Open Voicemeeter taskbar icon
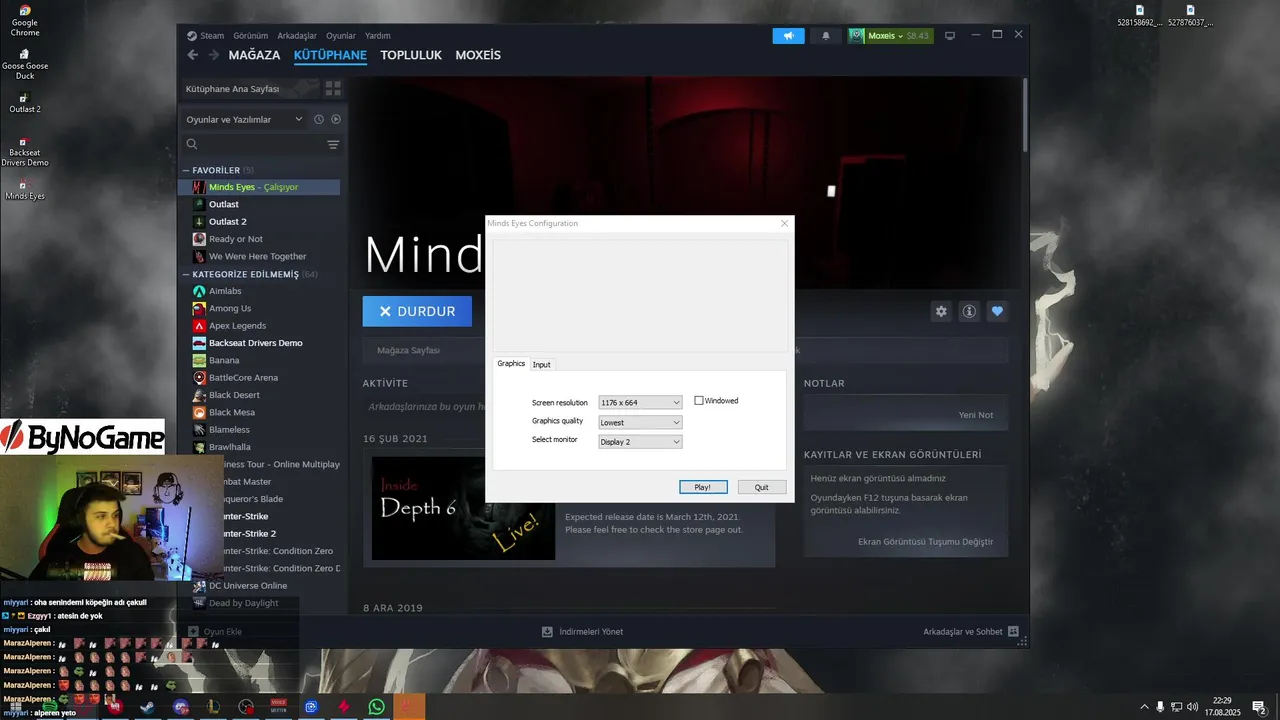 click(279, 707)
